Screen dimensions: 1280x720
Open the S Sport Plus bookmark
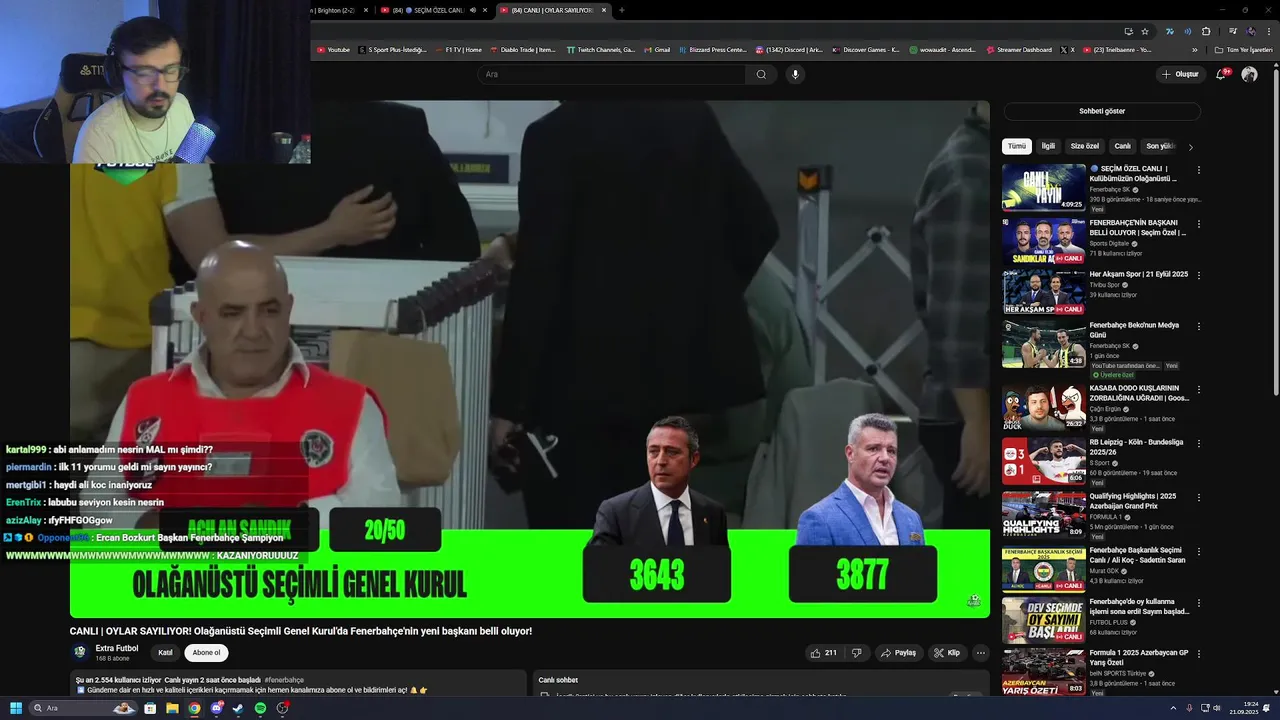pos(392,49)
